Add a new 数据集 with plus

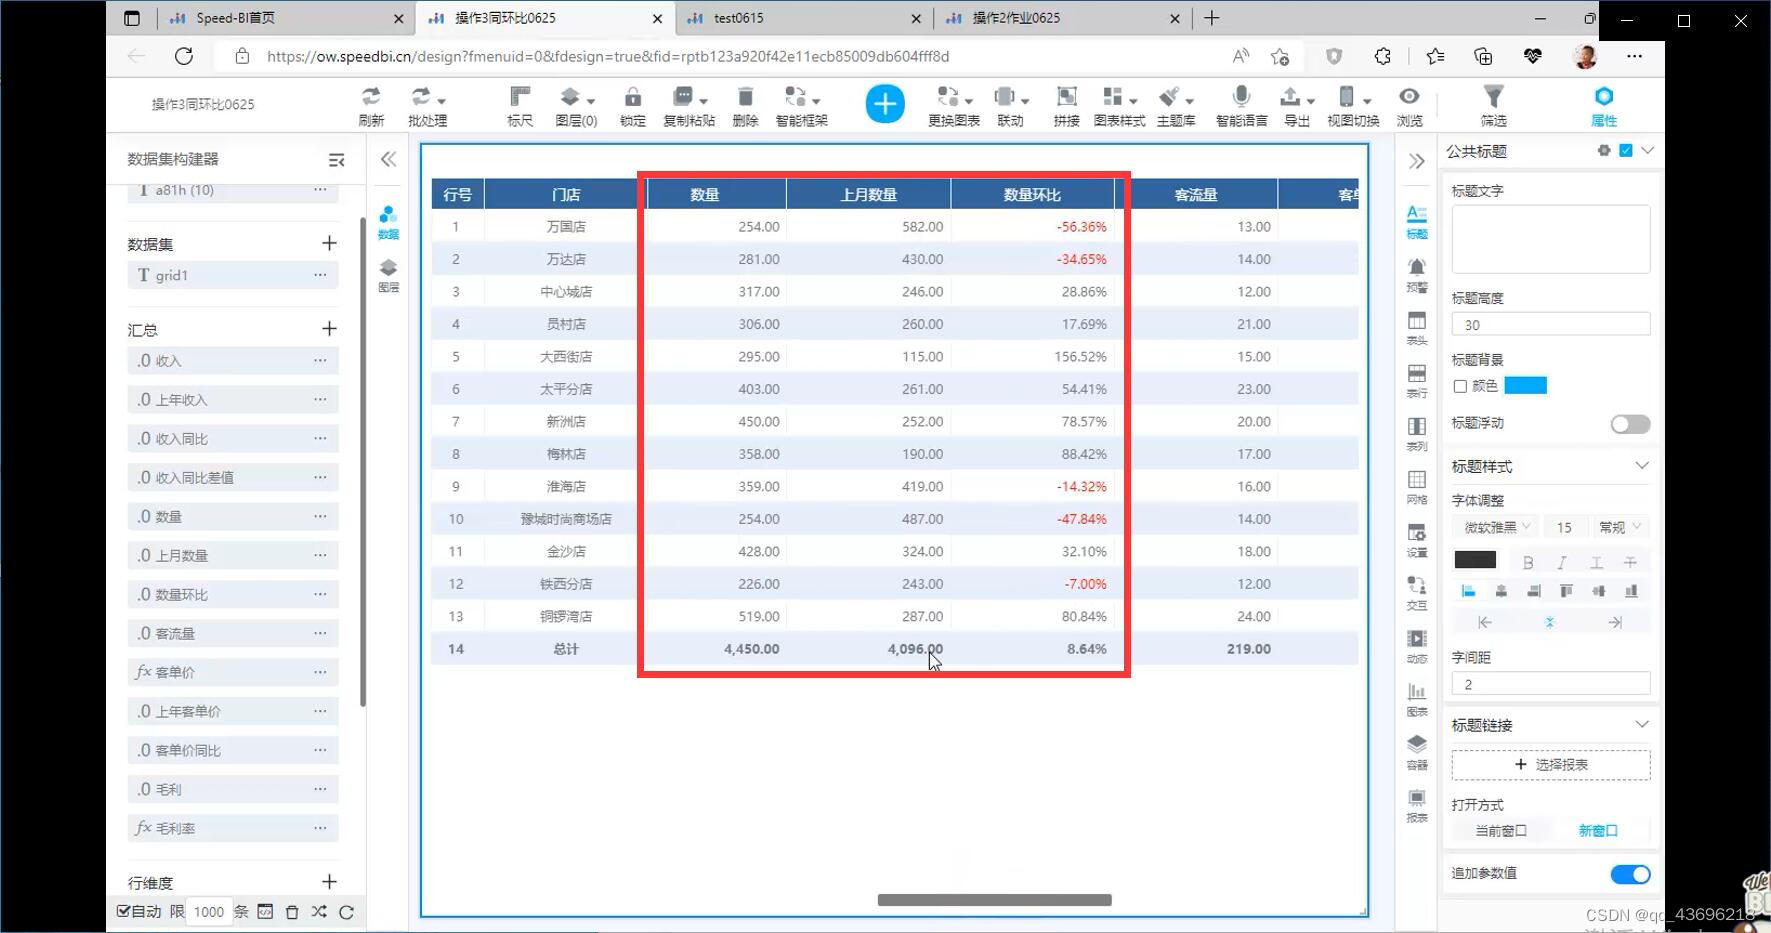point(329,243)
